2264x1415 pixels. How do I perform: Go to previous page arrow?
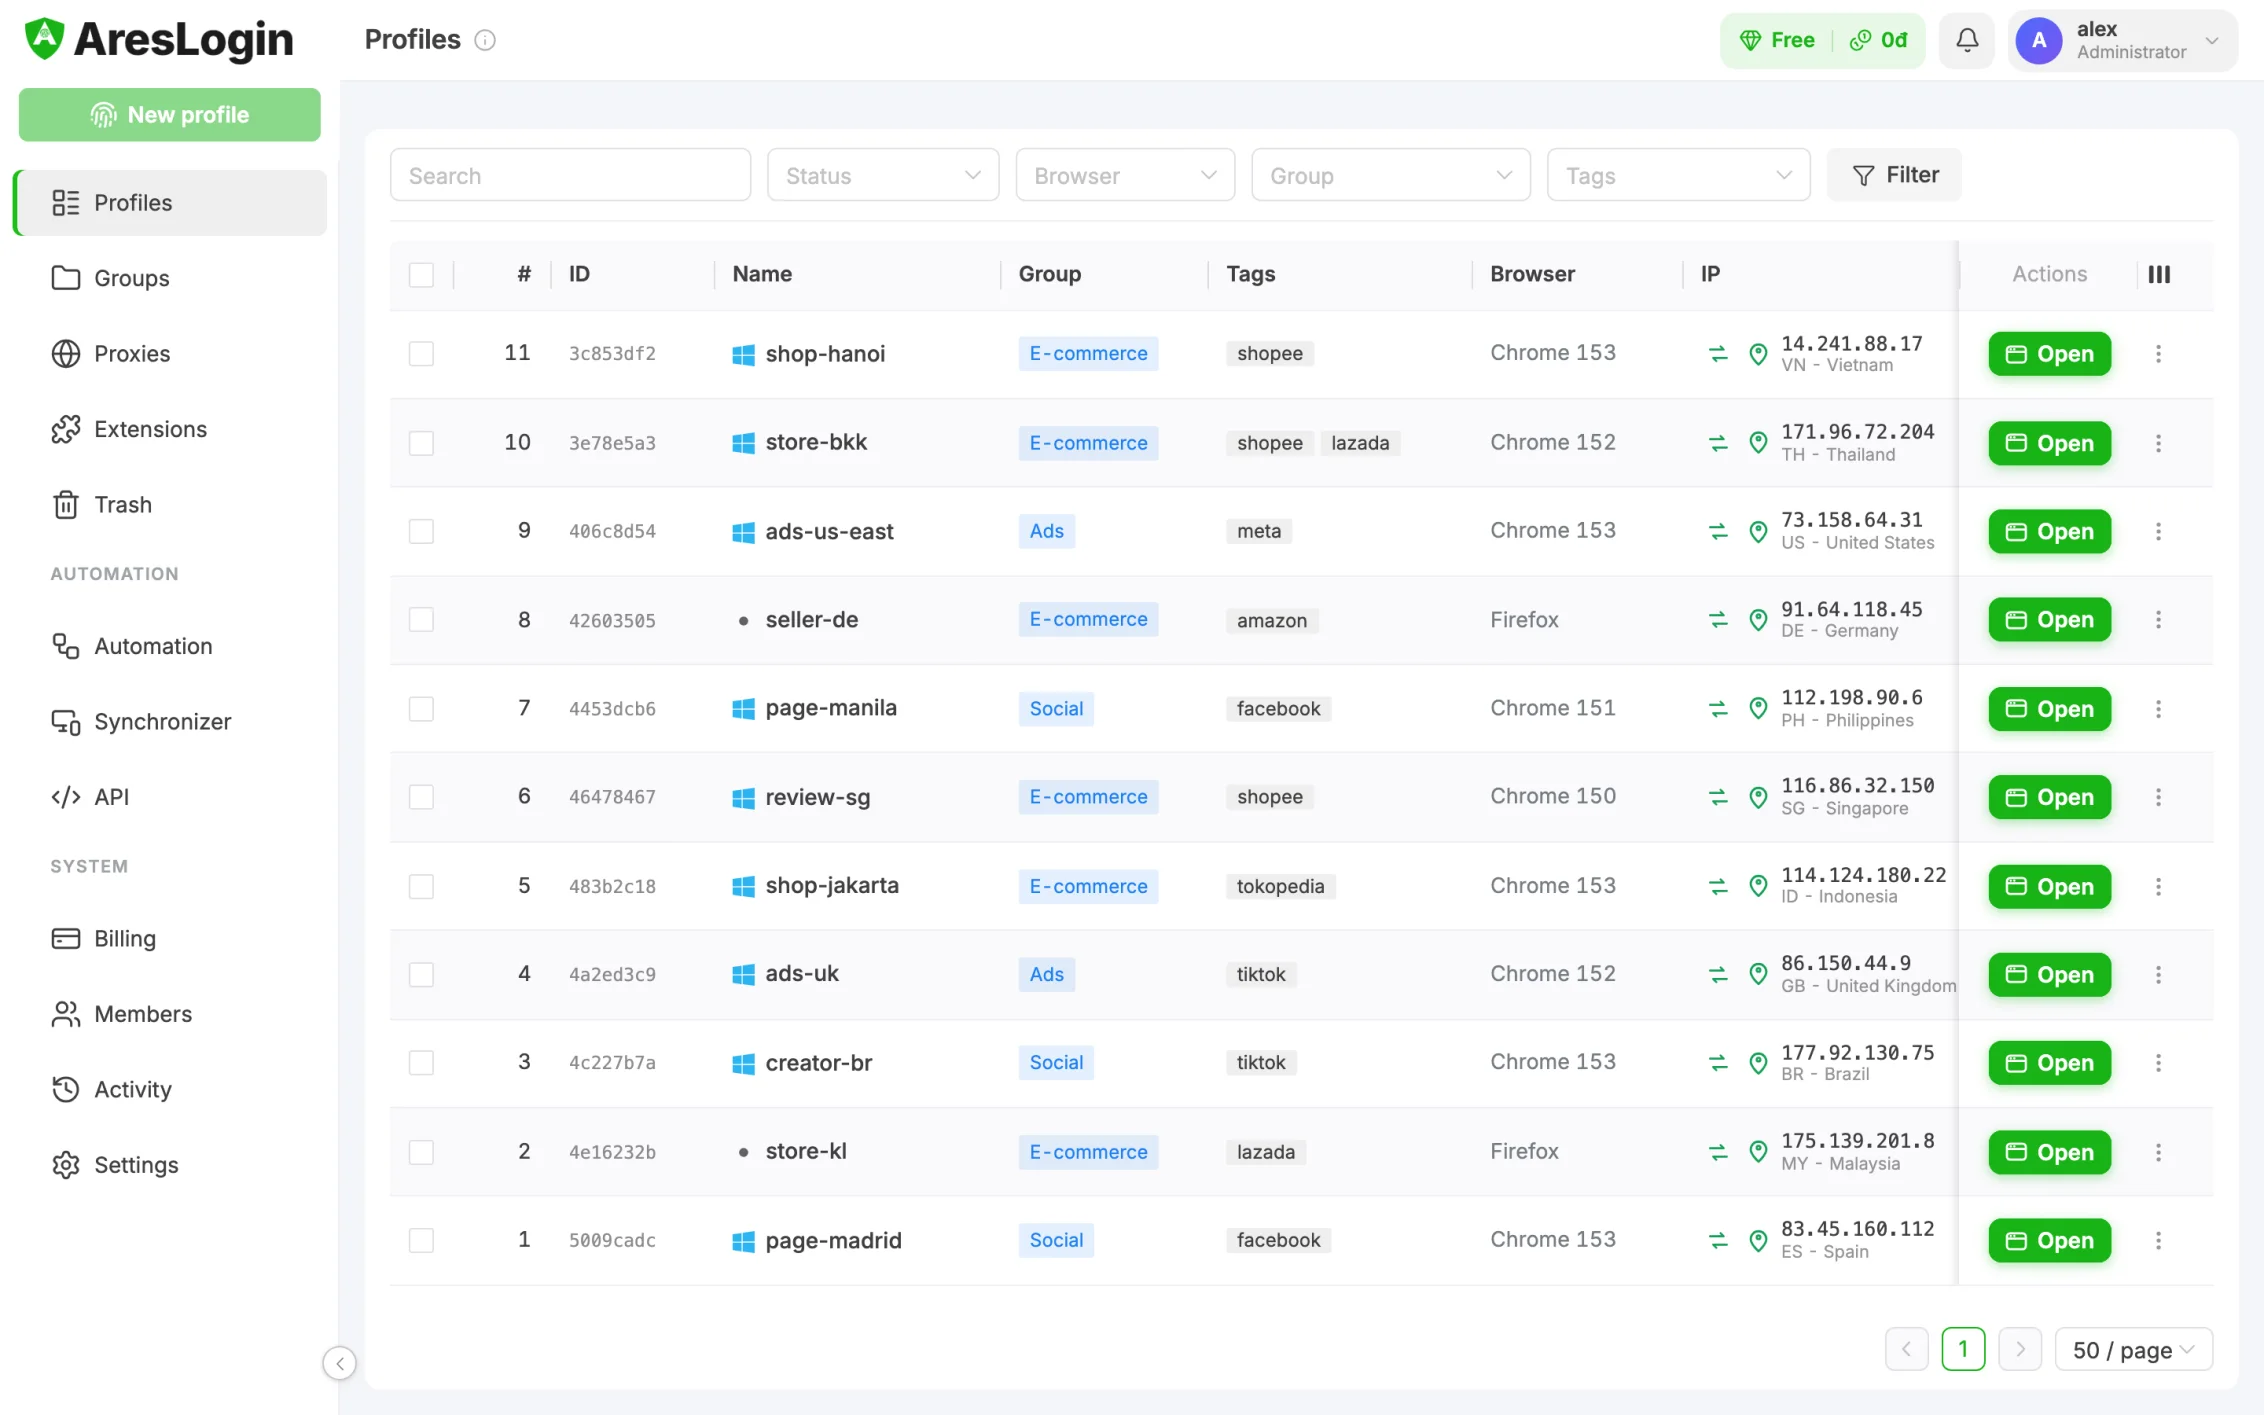[x=1906, y=1350]
